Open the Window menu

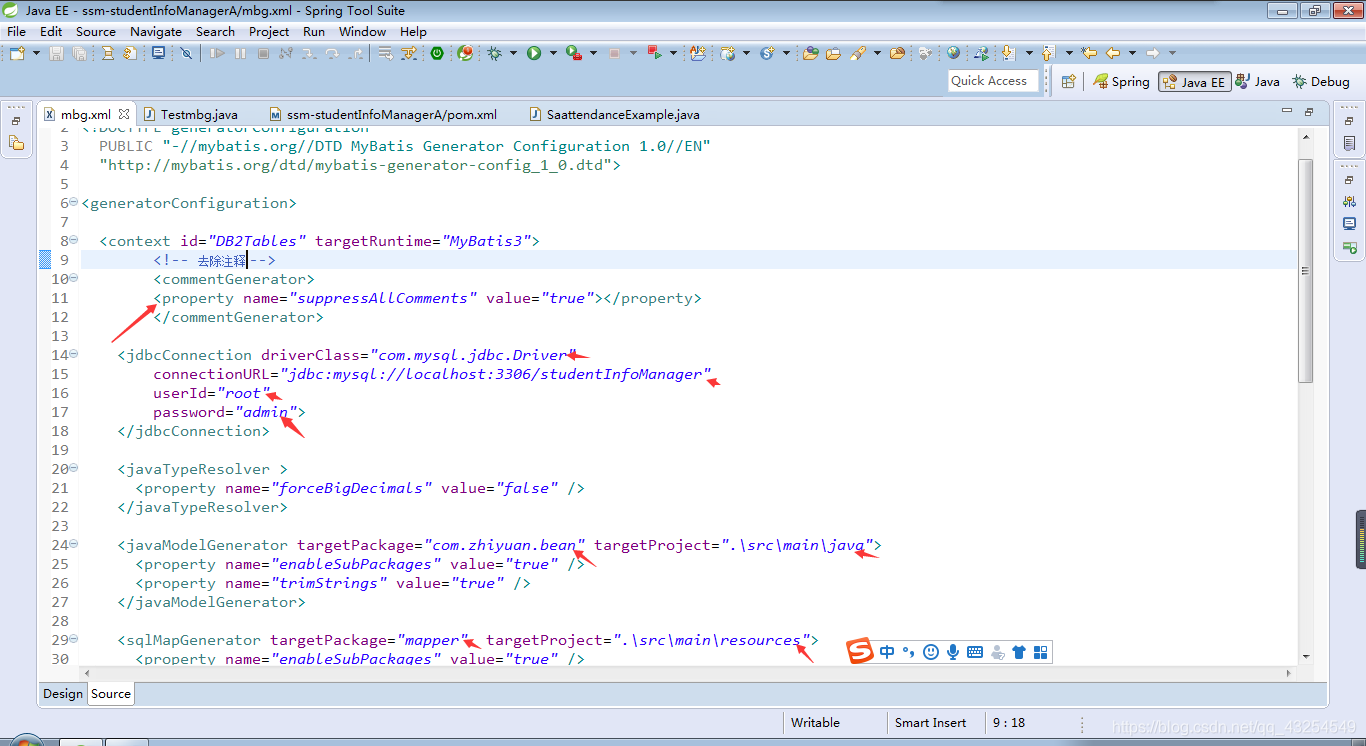(362, 31)
